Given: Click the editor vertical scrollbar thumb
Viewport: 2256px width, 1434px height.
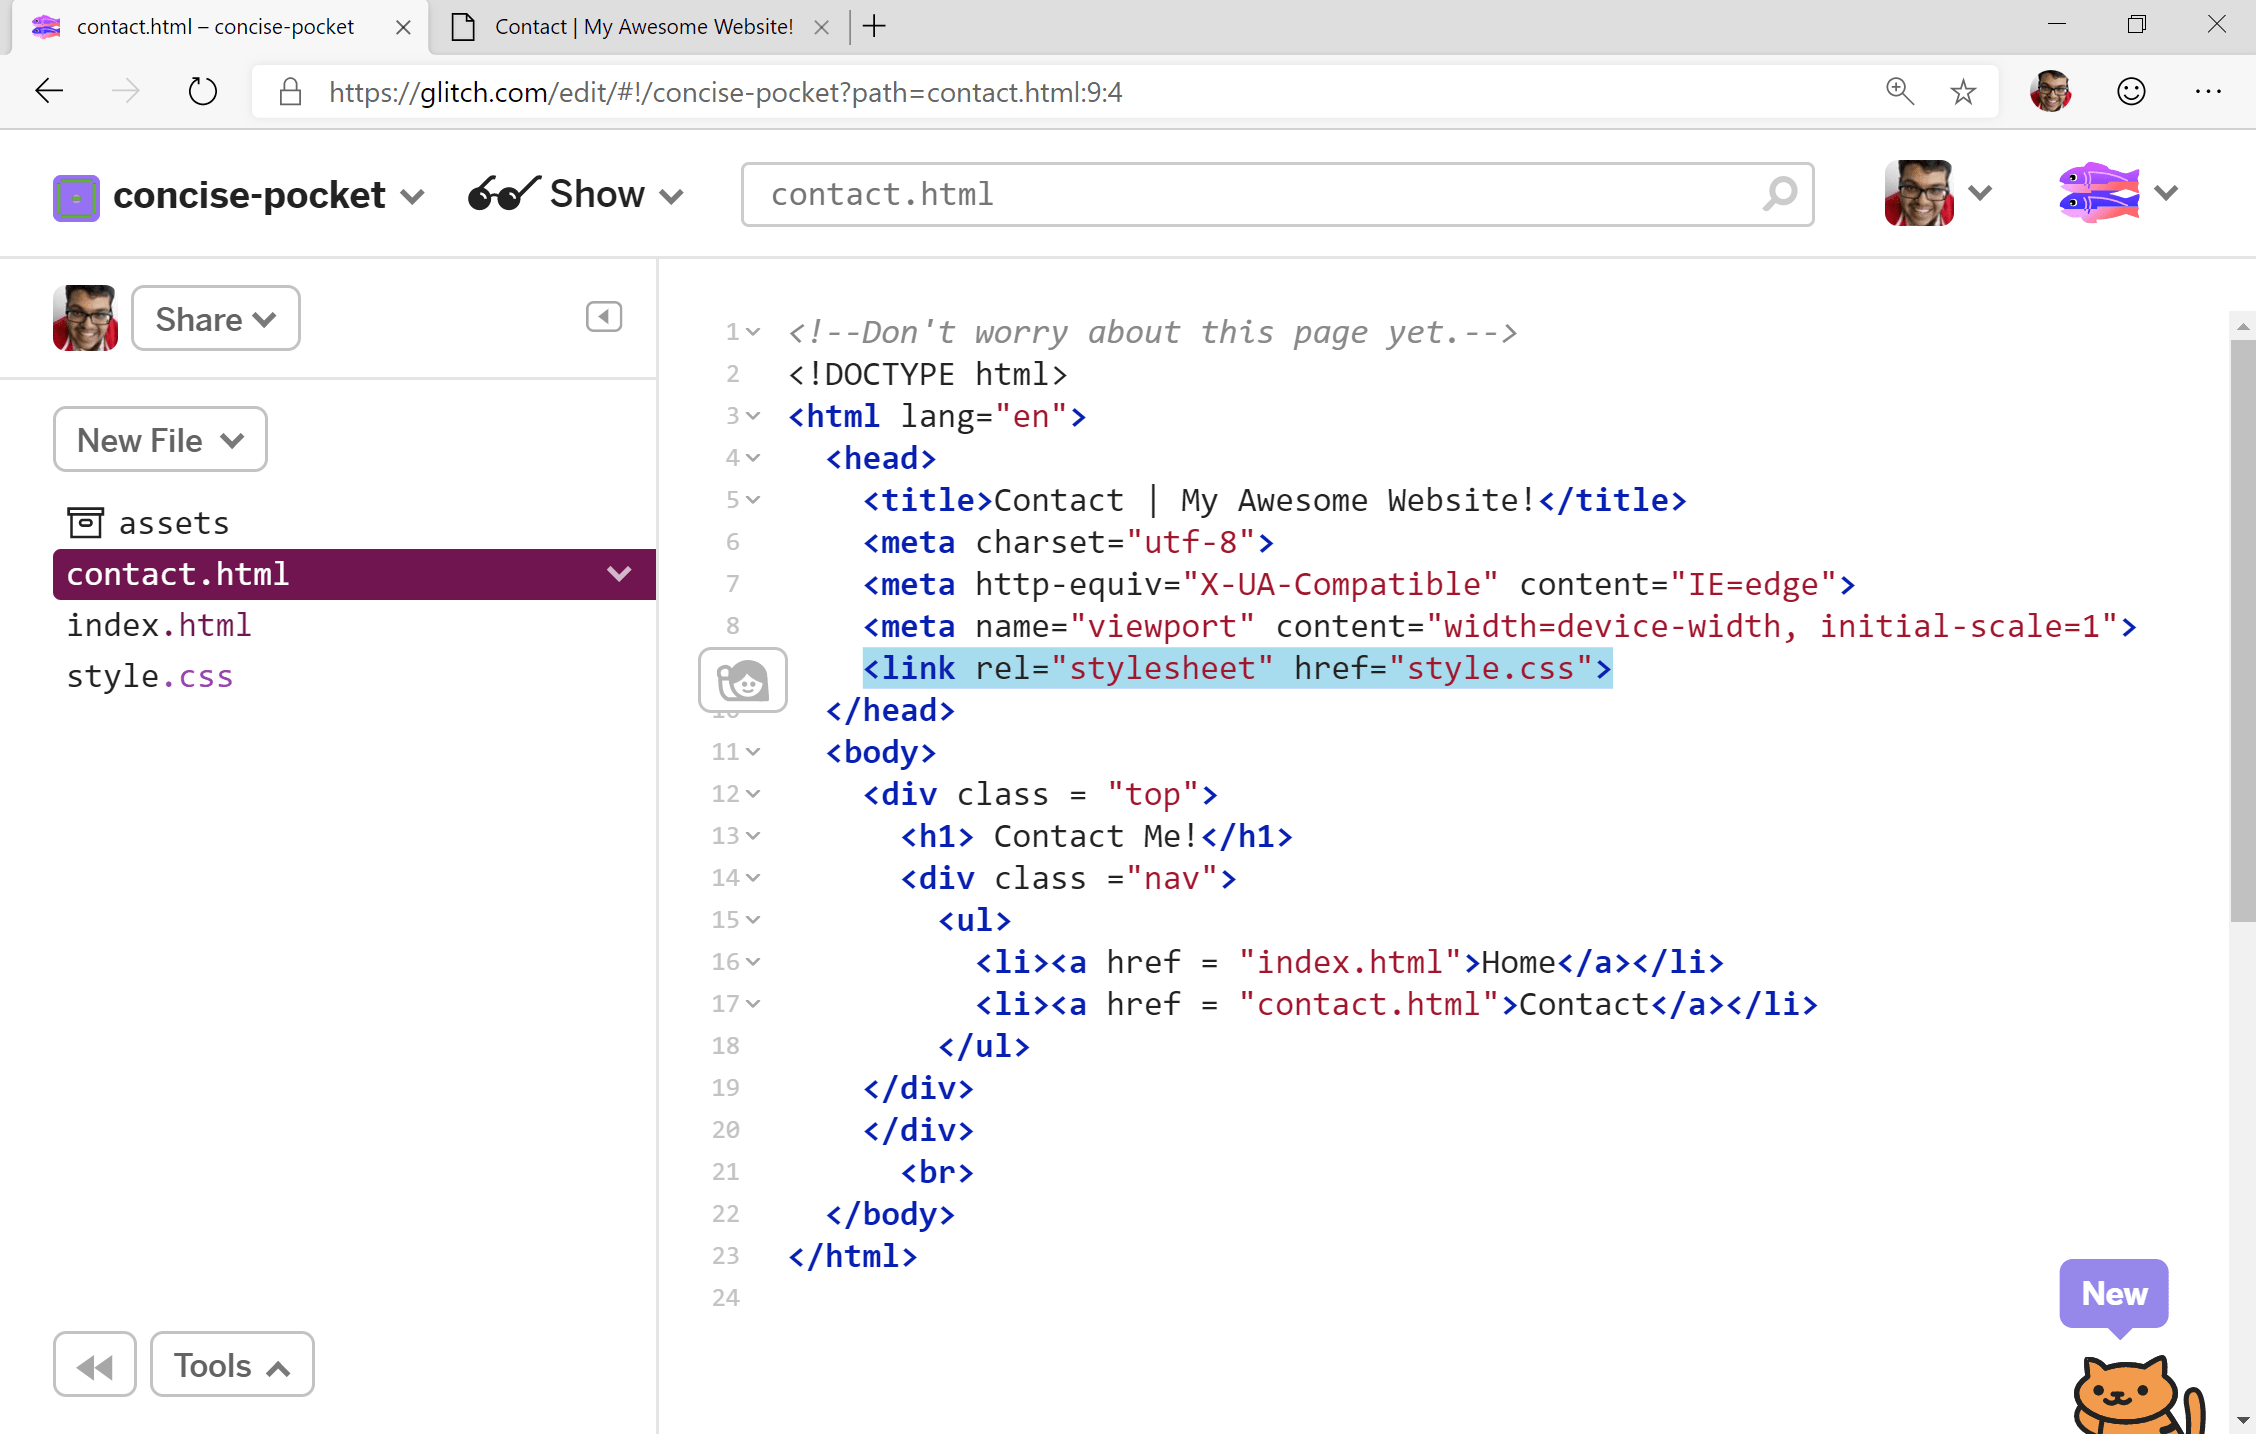Looking at the screenshot, I should (2242, 630).
